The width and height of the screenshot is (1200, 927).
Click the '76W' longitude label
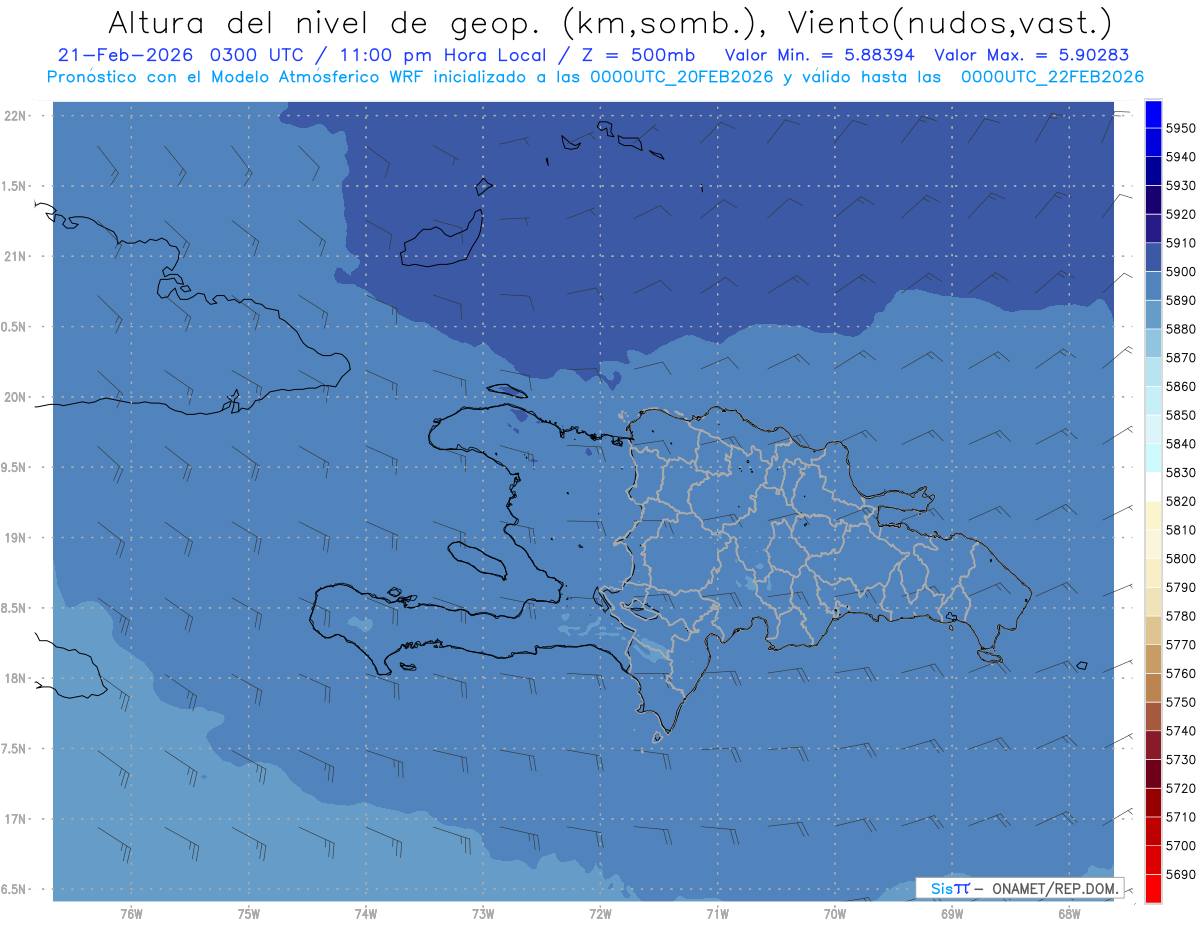[x=131, y=914]
